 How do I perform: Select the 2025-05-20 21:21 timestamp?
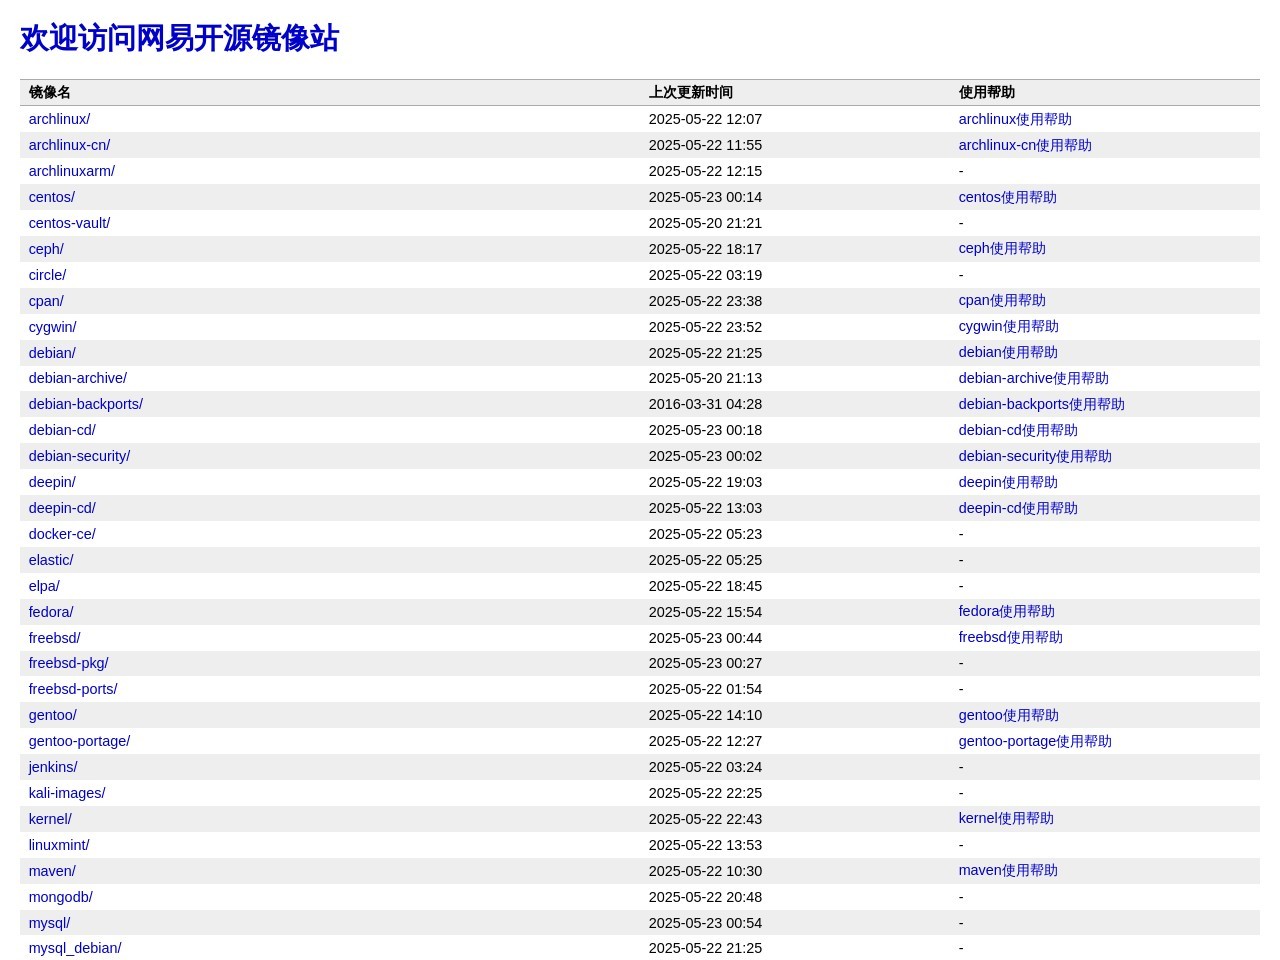(705, 223)
